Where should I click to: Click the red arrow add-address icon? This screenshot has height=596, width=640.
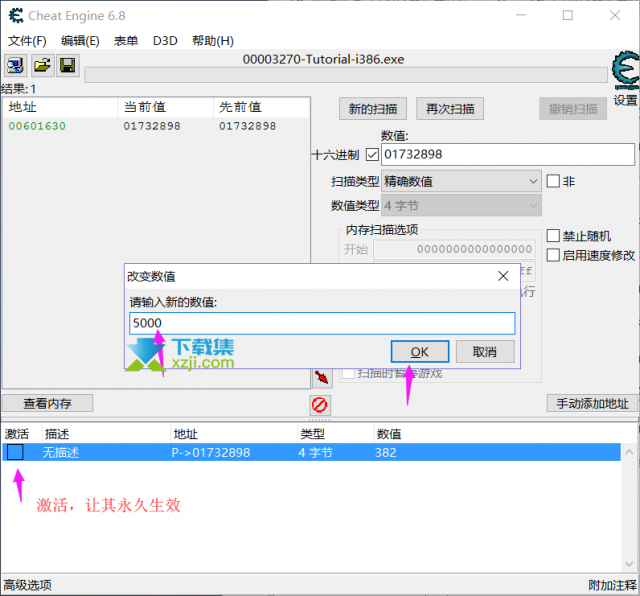[322, 377]
